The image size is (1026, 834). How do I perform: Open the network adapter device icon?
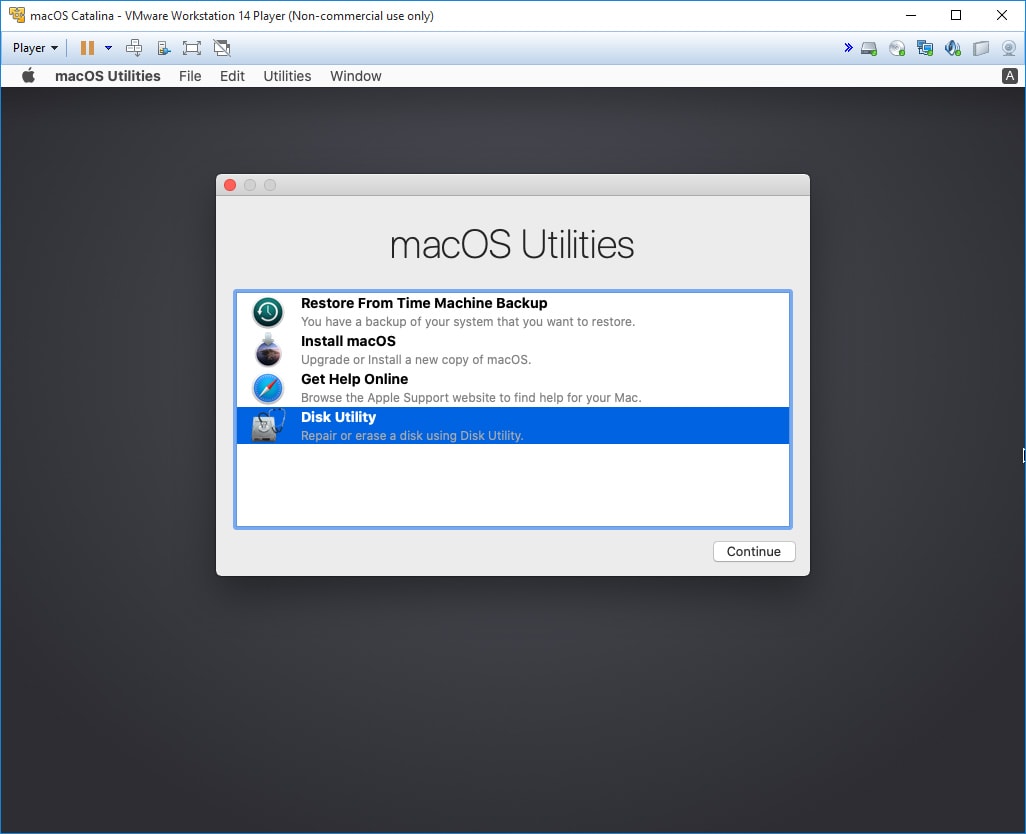tap(925, 47)
